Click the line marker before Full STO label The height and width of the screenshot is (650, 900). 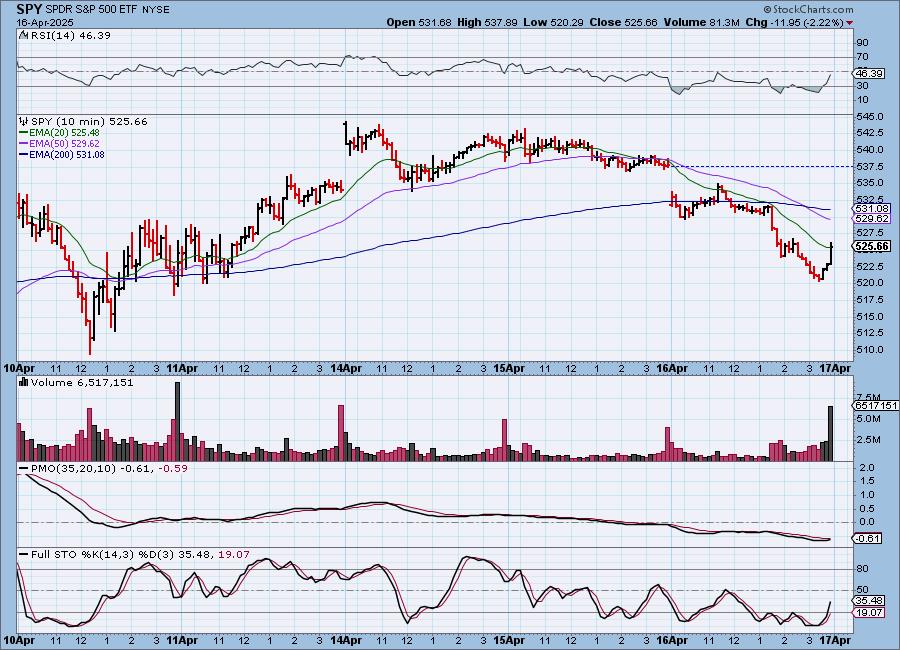(24, 555)
